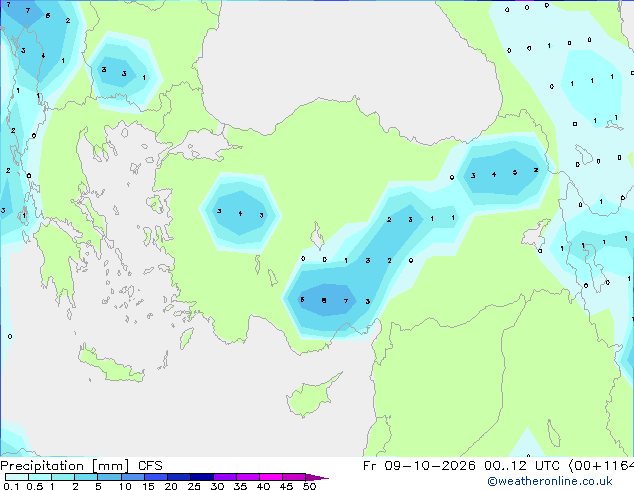Pick the 10–15 mm legend color box
The image size is (634, 490).
[132, 477]
